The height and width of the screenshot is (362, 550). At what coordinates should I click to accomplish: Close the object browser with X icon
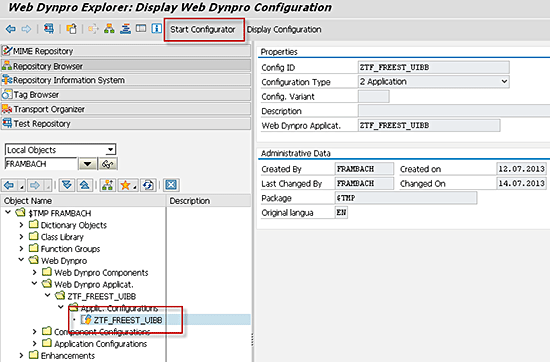click(x=171, y=185)
